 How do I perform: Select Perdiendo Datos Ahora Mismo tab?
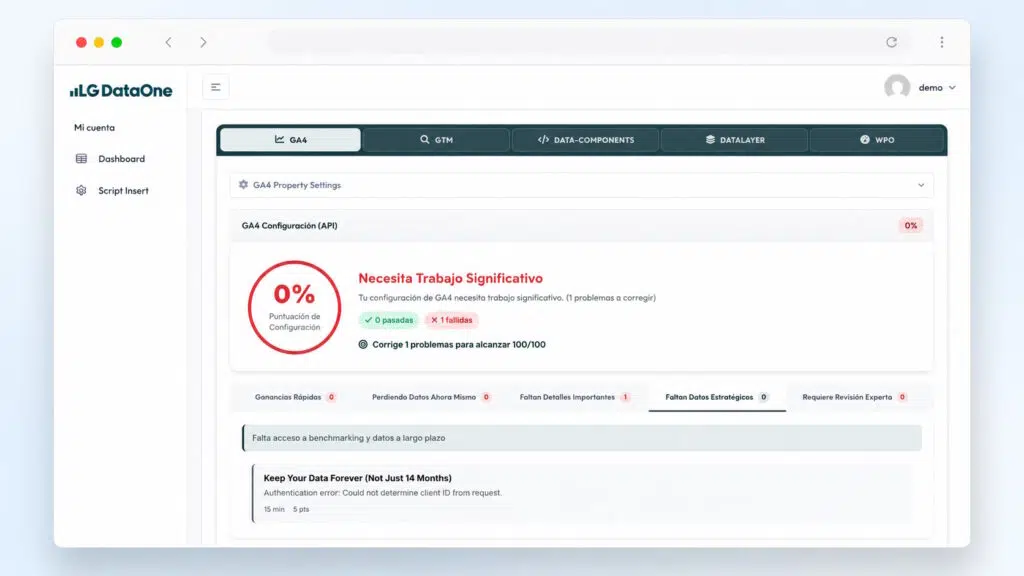tap(431, 397)
